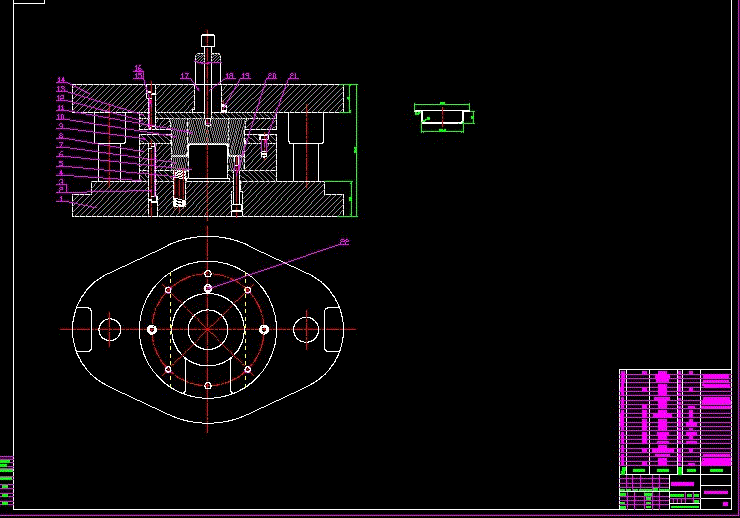Screen dimensions: 740x518
Task: Select part callout number 16
Action: [138, 68]
